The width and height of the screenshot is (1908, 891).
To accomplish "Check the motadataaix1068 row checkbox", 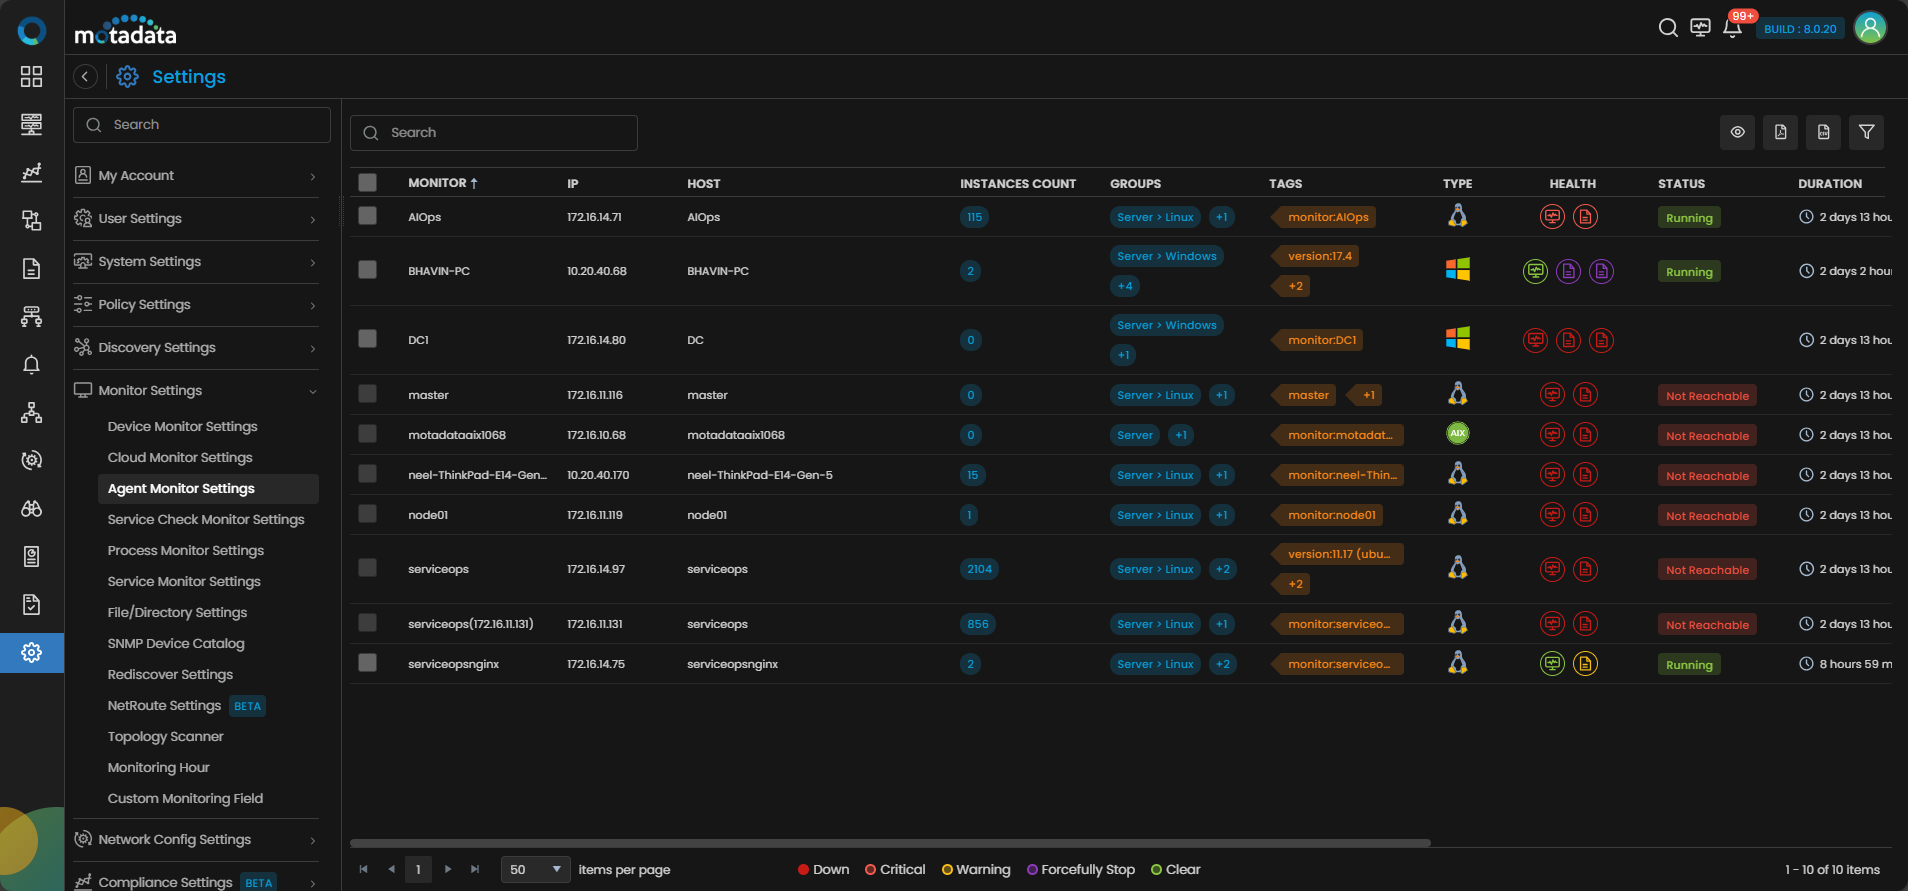I will coord(368,434).
